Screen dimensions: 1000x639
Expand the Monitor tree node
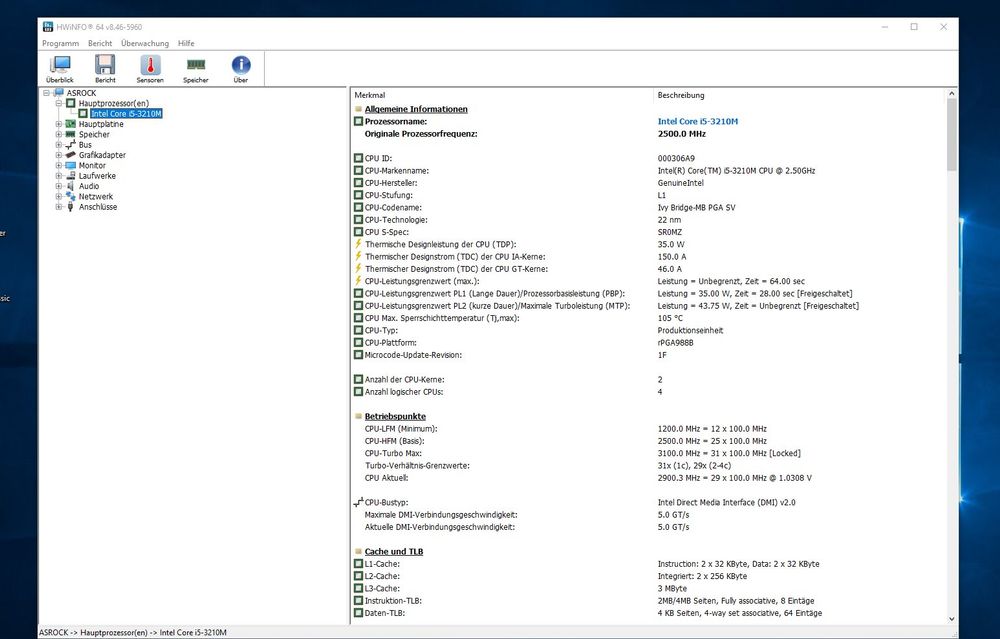[59, 165]
